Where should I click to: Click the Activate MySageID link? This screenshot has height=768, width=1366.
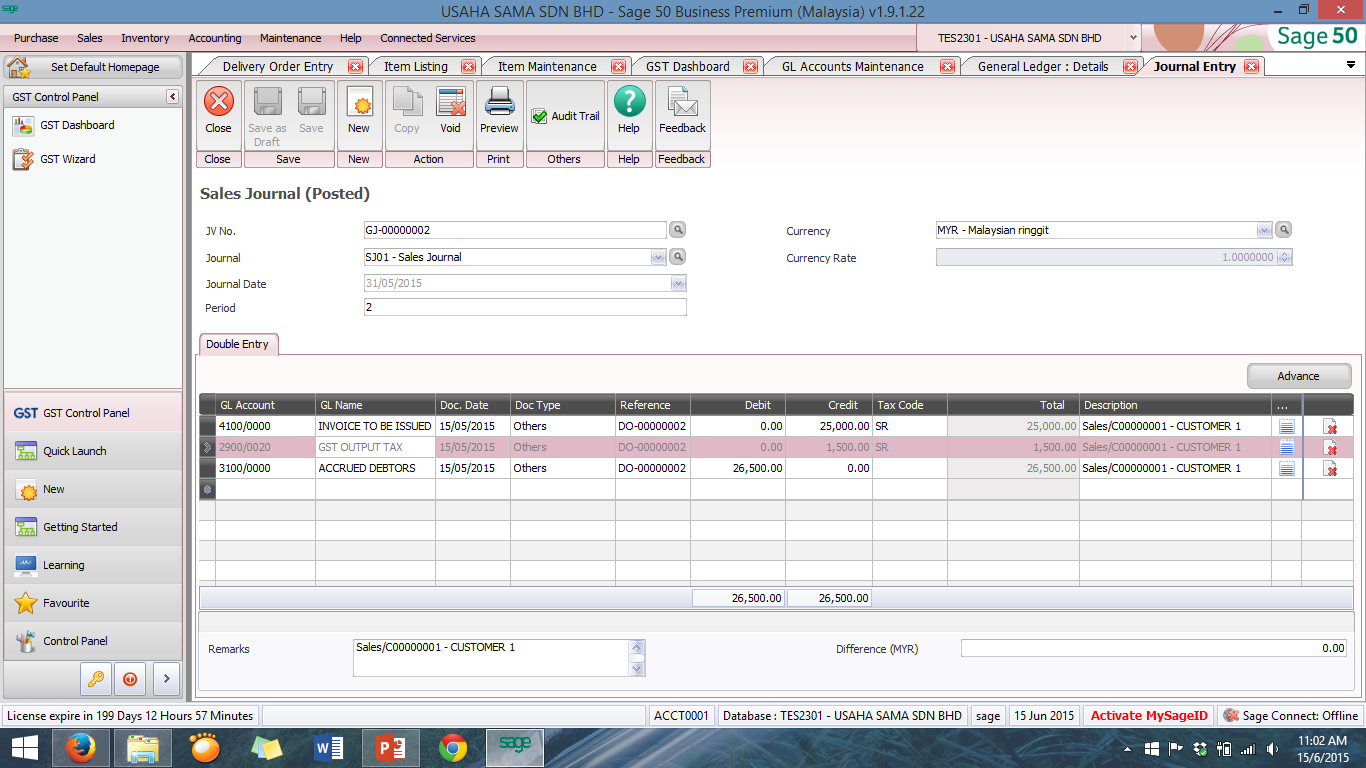coord(1149,716)
